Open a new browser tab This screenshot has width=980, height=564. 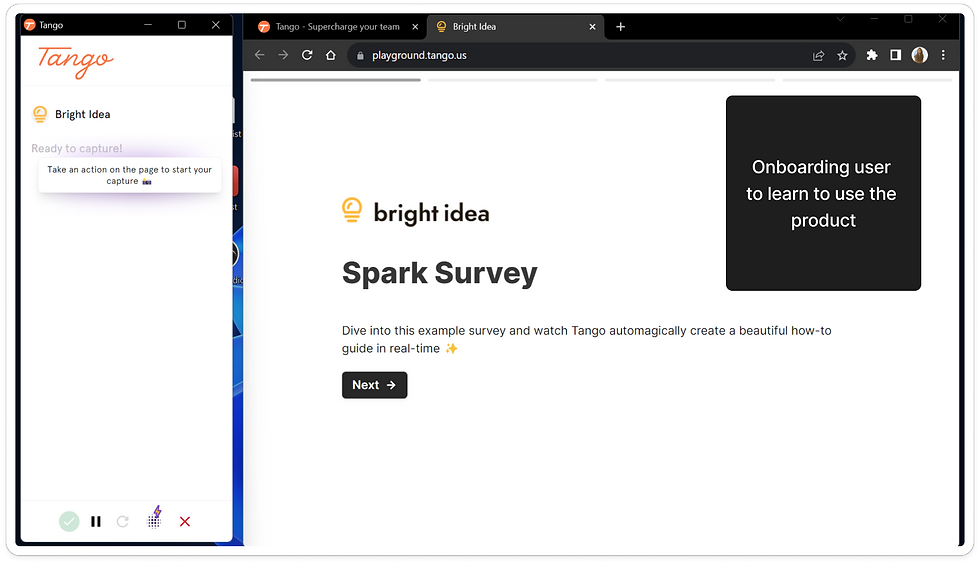[621, 26]
